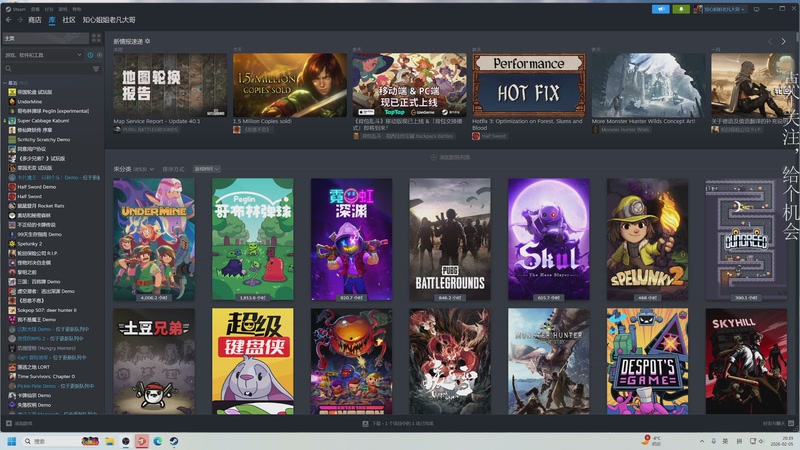Focus the library search field

click(47, 68)
